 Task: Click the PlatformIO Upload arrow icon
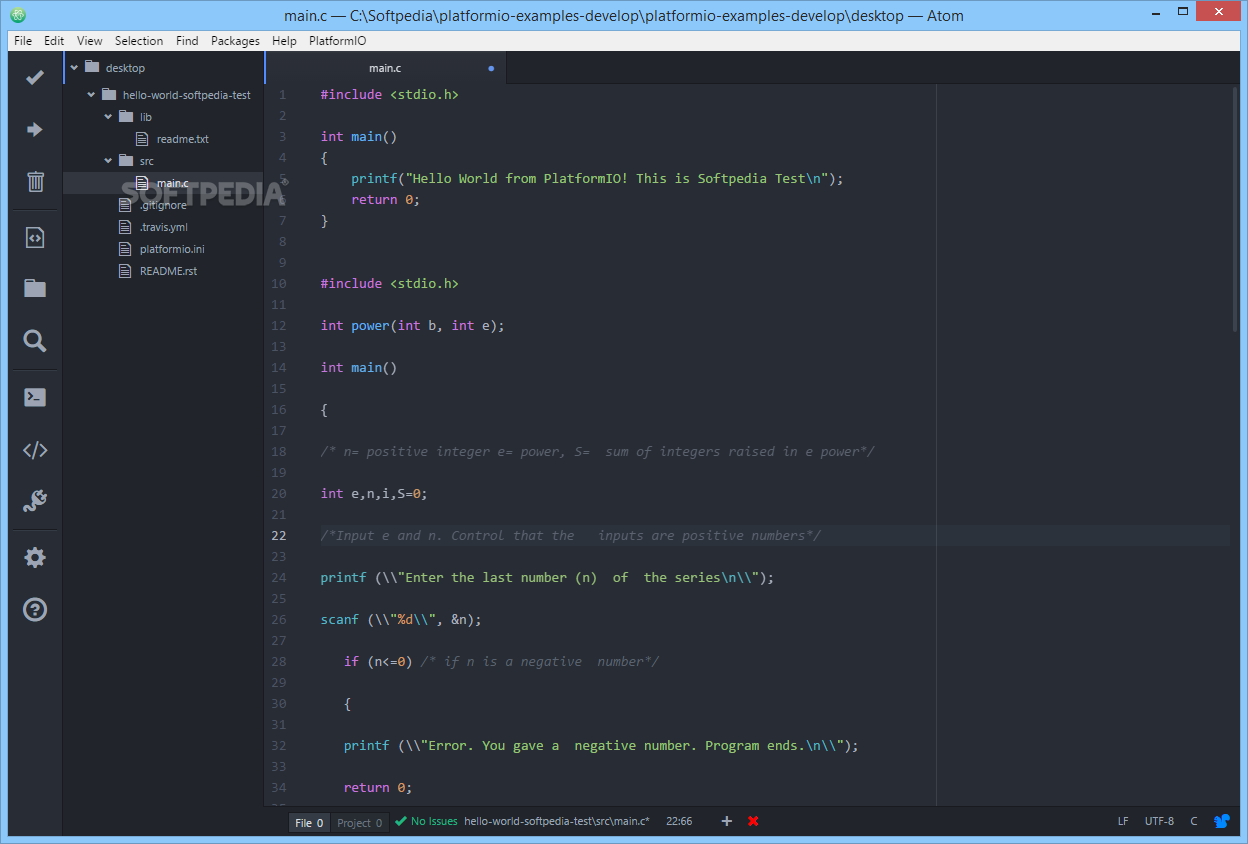35,129
